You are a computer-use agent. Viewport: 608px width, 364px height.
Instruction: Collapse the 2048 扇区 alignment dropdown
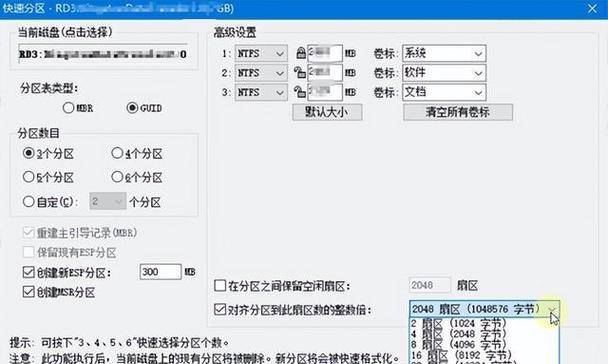(552, 309)
